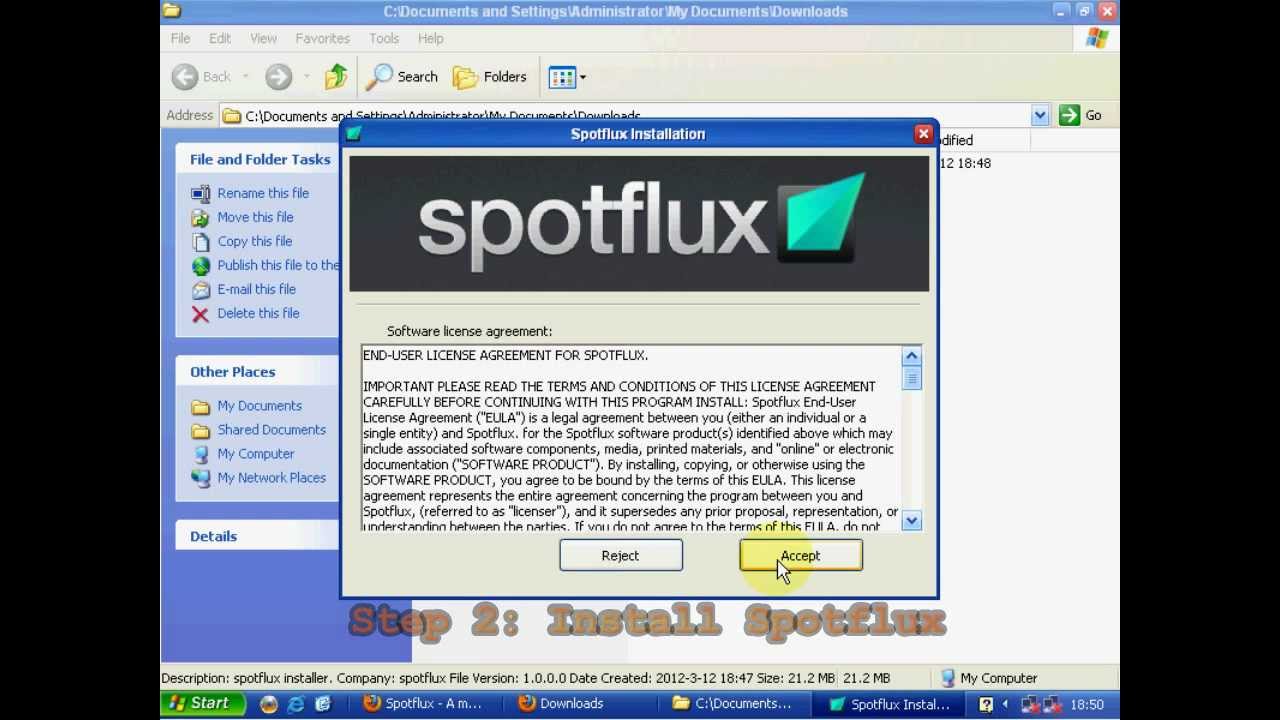Image resolution: width=1280 pixels, height=720 pixels.
Task: Click the Details panel header
Action: point(257,537)
